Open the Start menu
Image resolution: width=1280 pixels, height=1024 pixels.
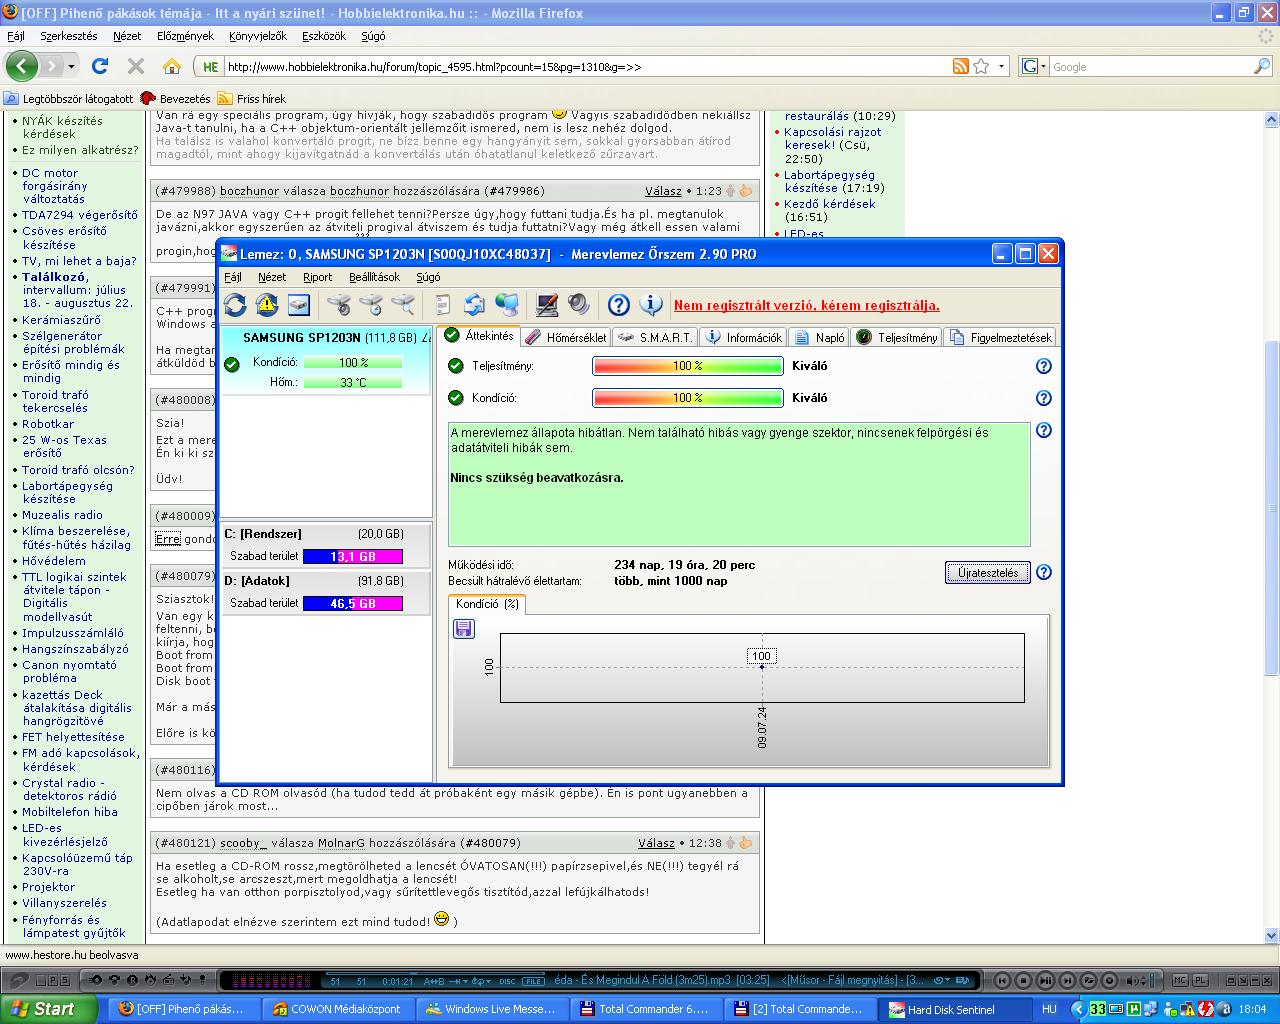48,1009
